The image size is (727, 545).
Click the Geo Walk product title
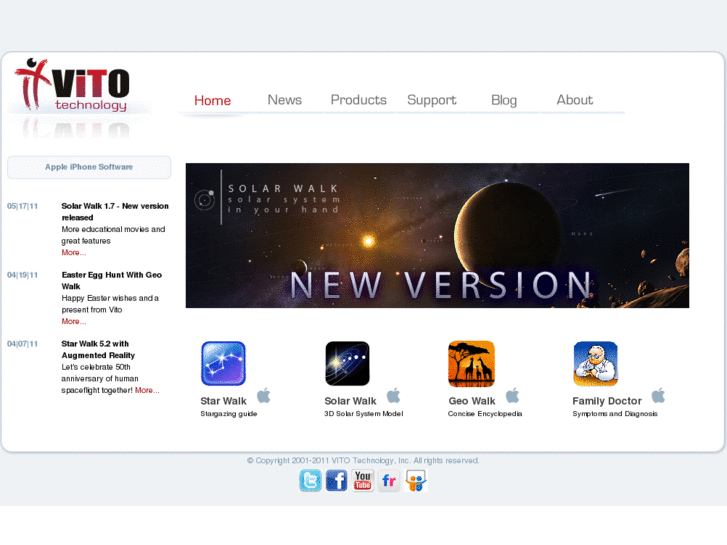coord(472,401)
